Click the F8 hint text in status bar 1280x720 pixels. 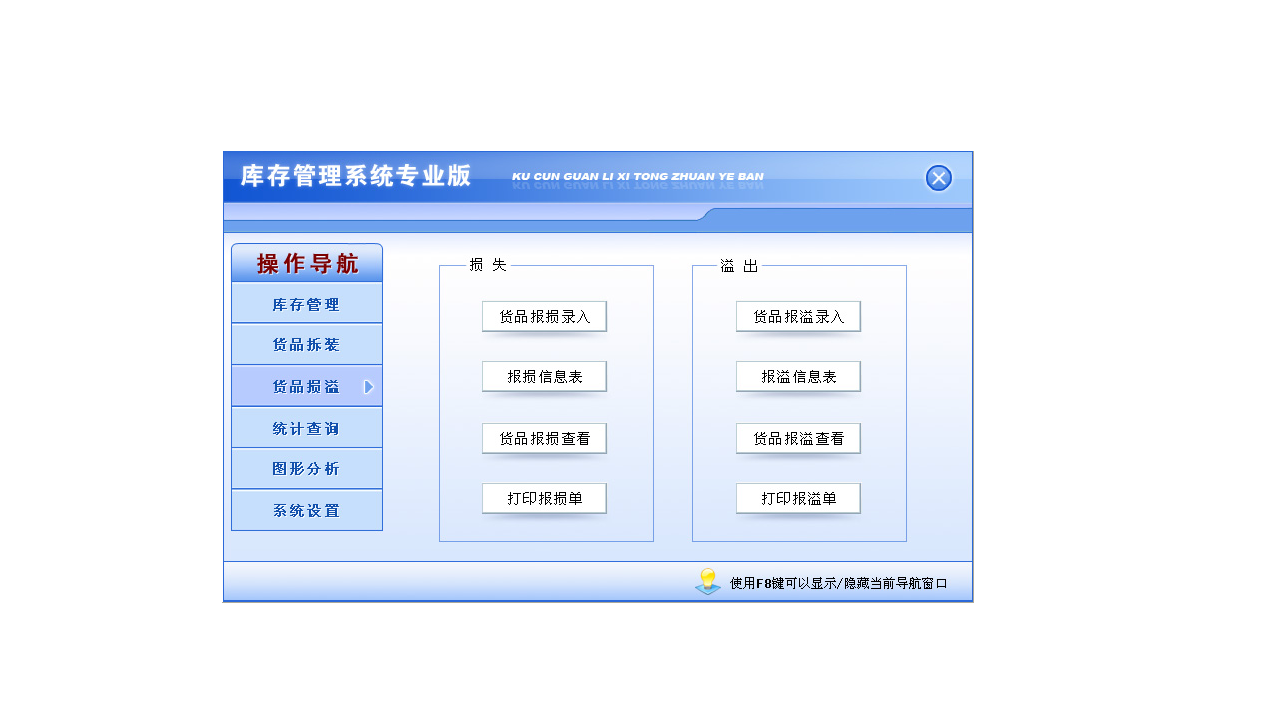click(836, 581)
